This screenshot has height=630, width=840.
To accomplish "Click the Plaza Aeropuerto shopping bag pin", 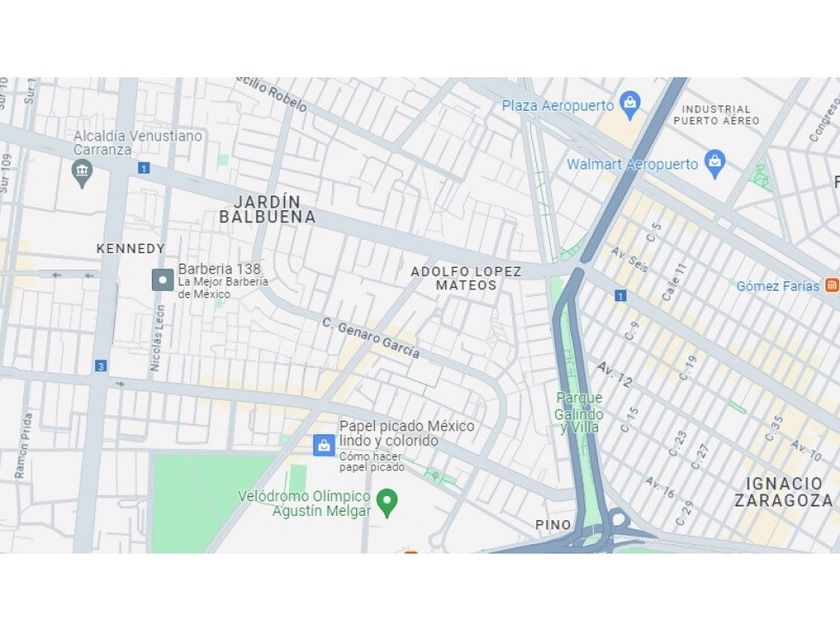I will [630, 106].
